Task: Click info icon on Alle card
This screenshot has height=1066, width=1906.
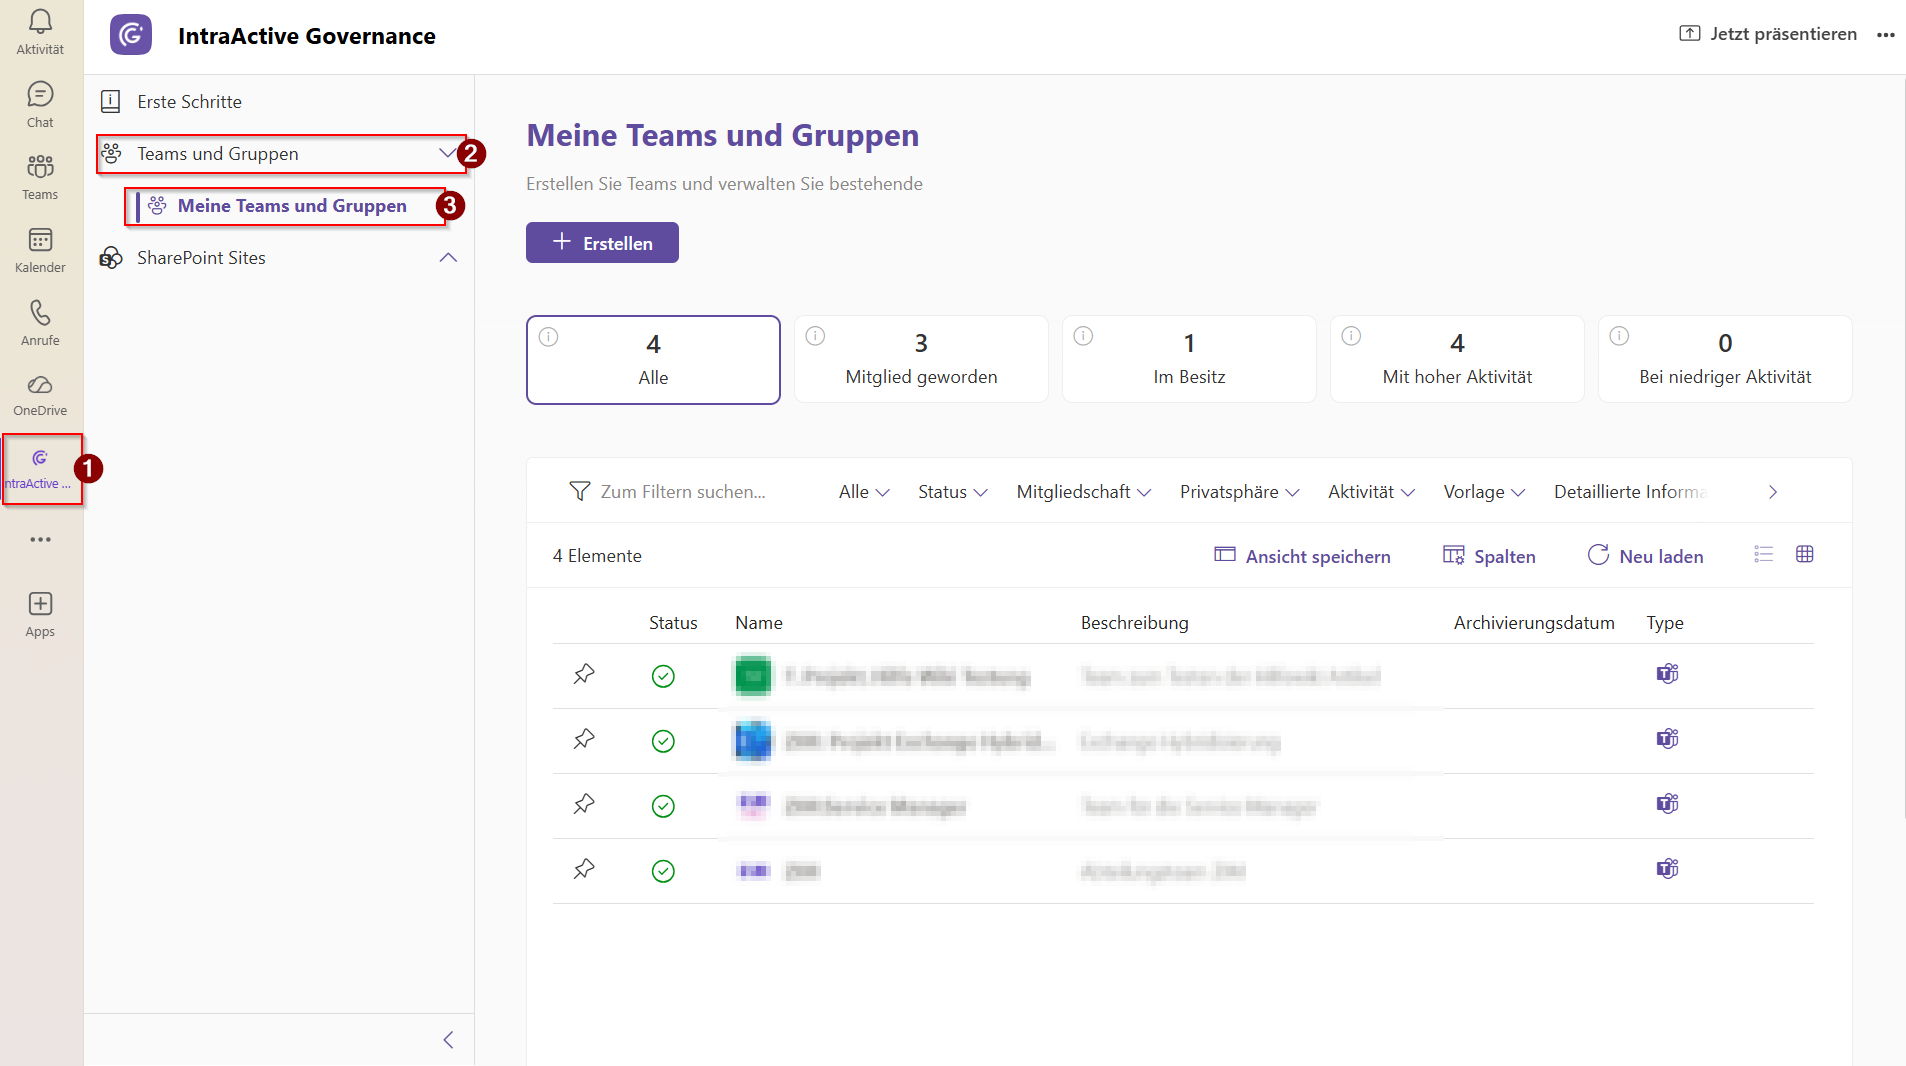Action: pos(548,336)
